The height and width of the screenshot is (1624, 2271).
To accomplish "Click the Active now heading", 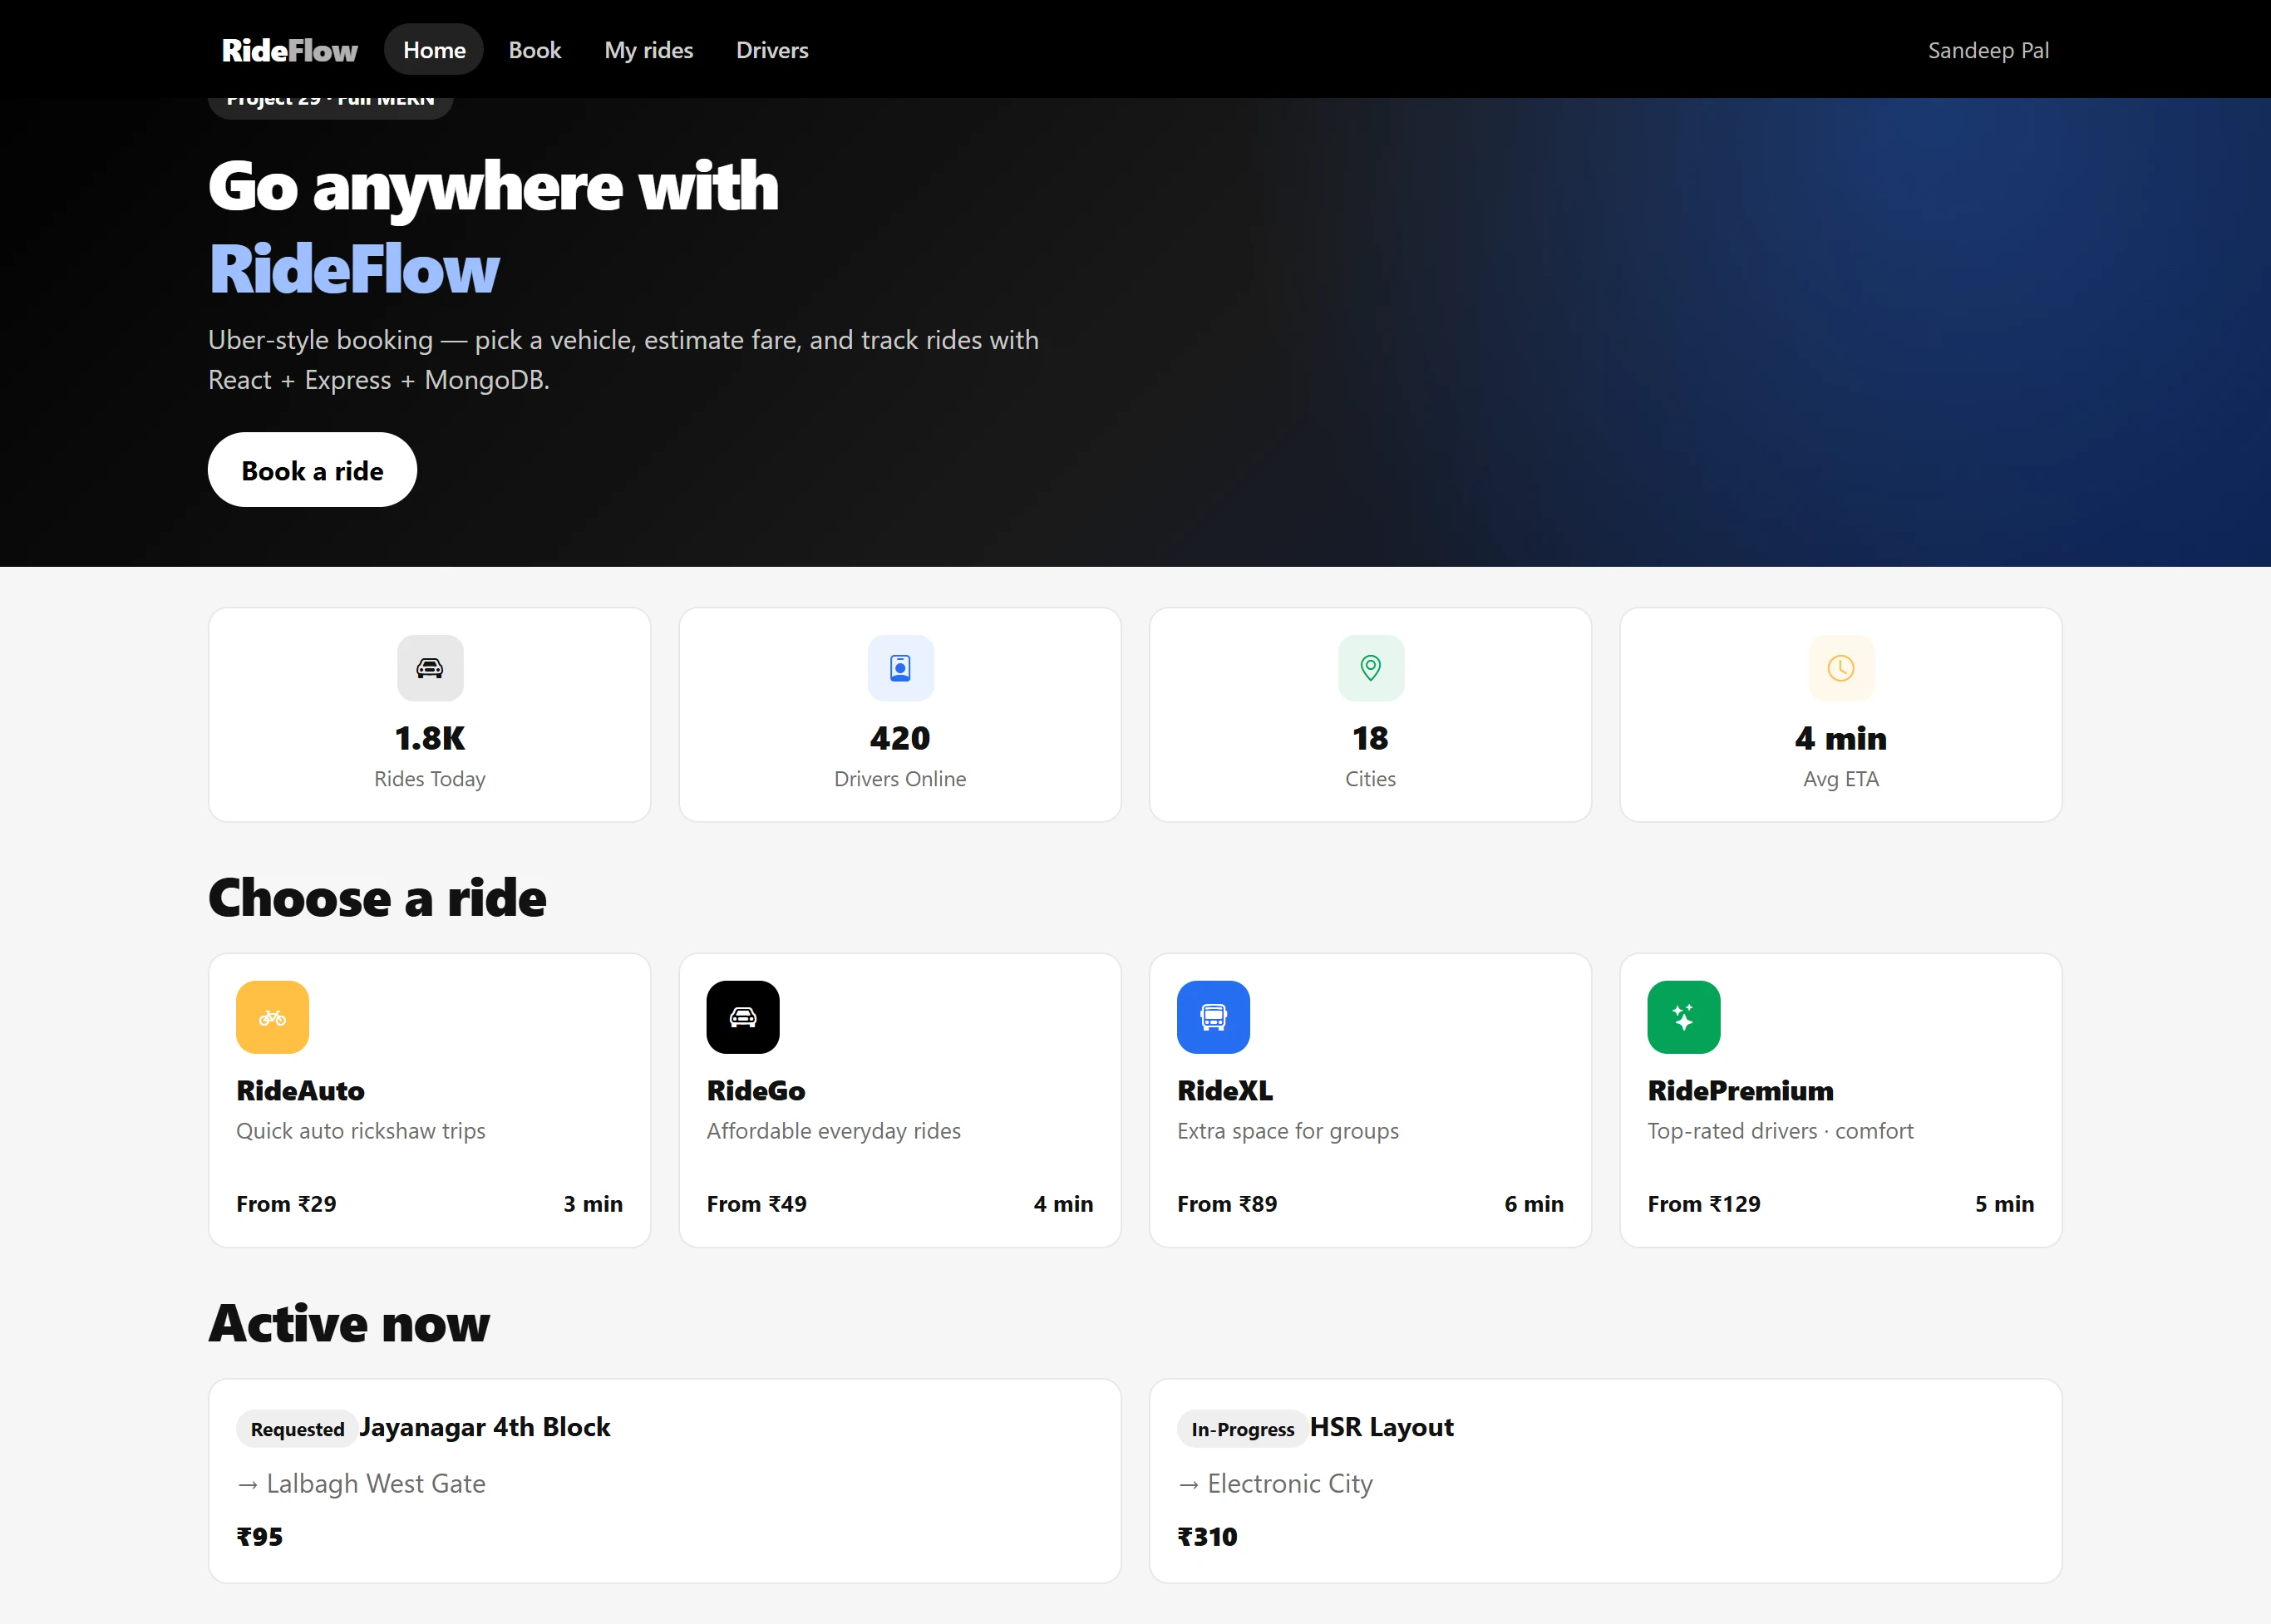I will tap(349, 1323).
